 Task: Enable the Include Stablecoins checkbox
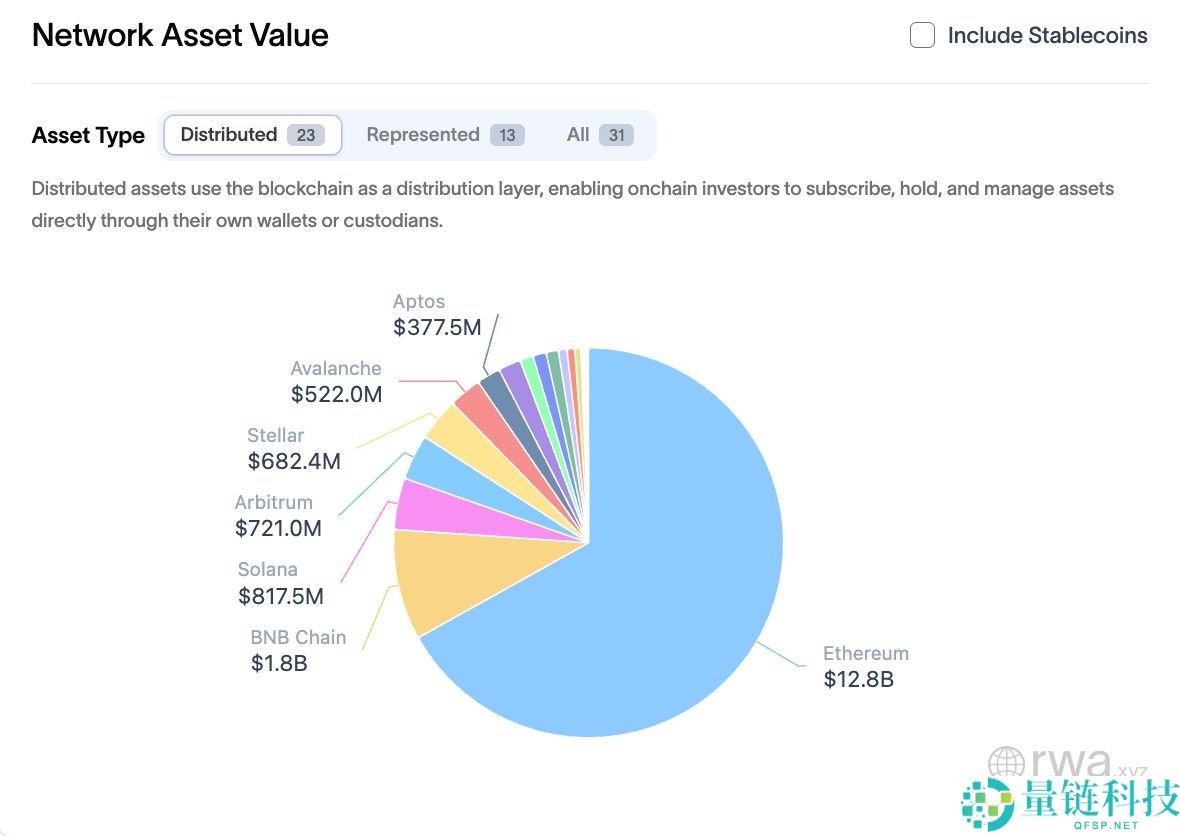[x=922, y=35]
